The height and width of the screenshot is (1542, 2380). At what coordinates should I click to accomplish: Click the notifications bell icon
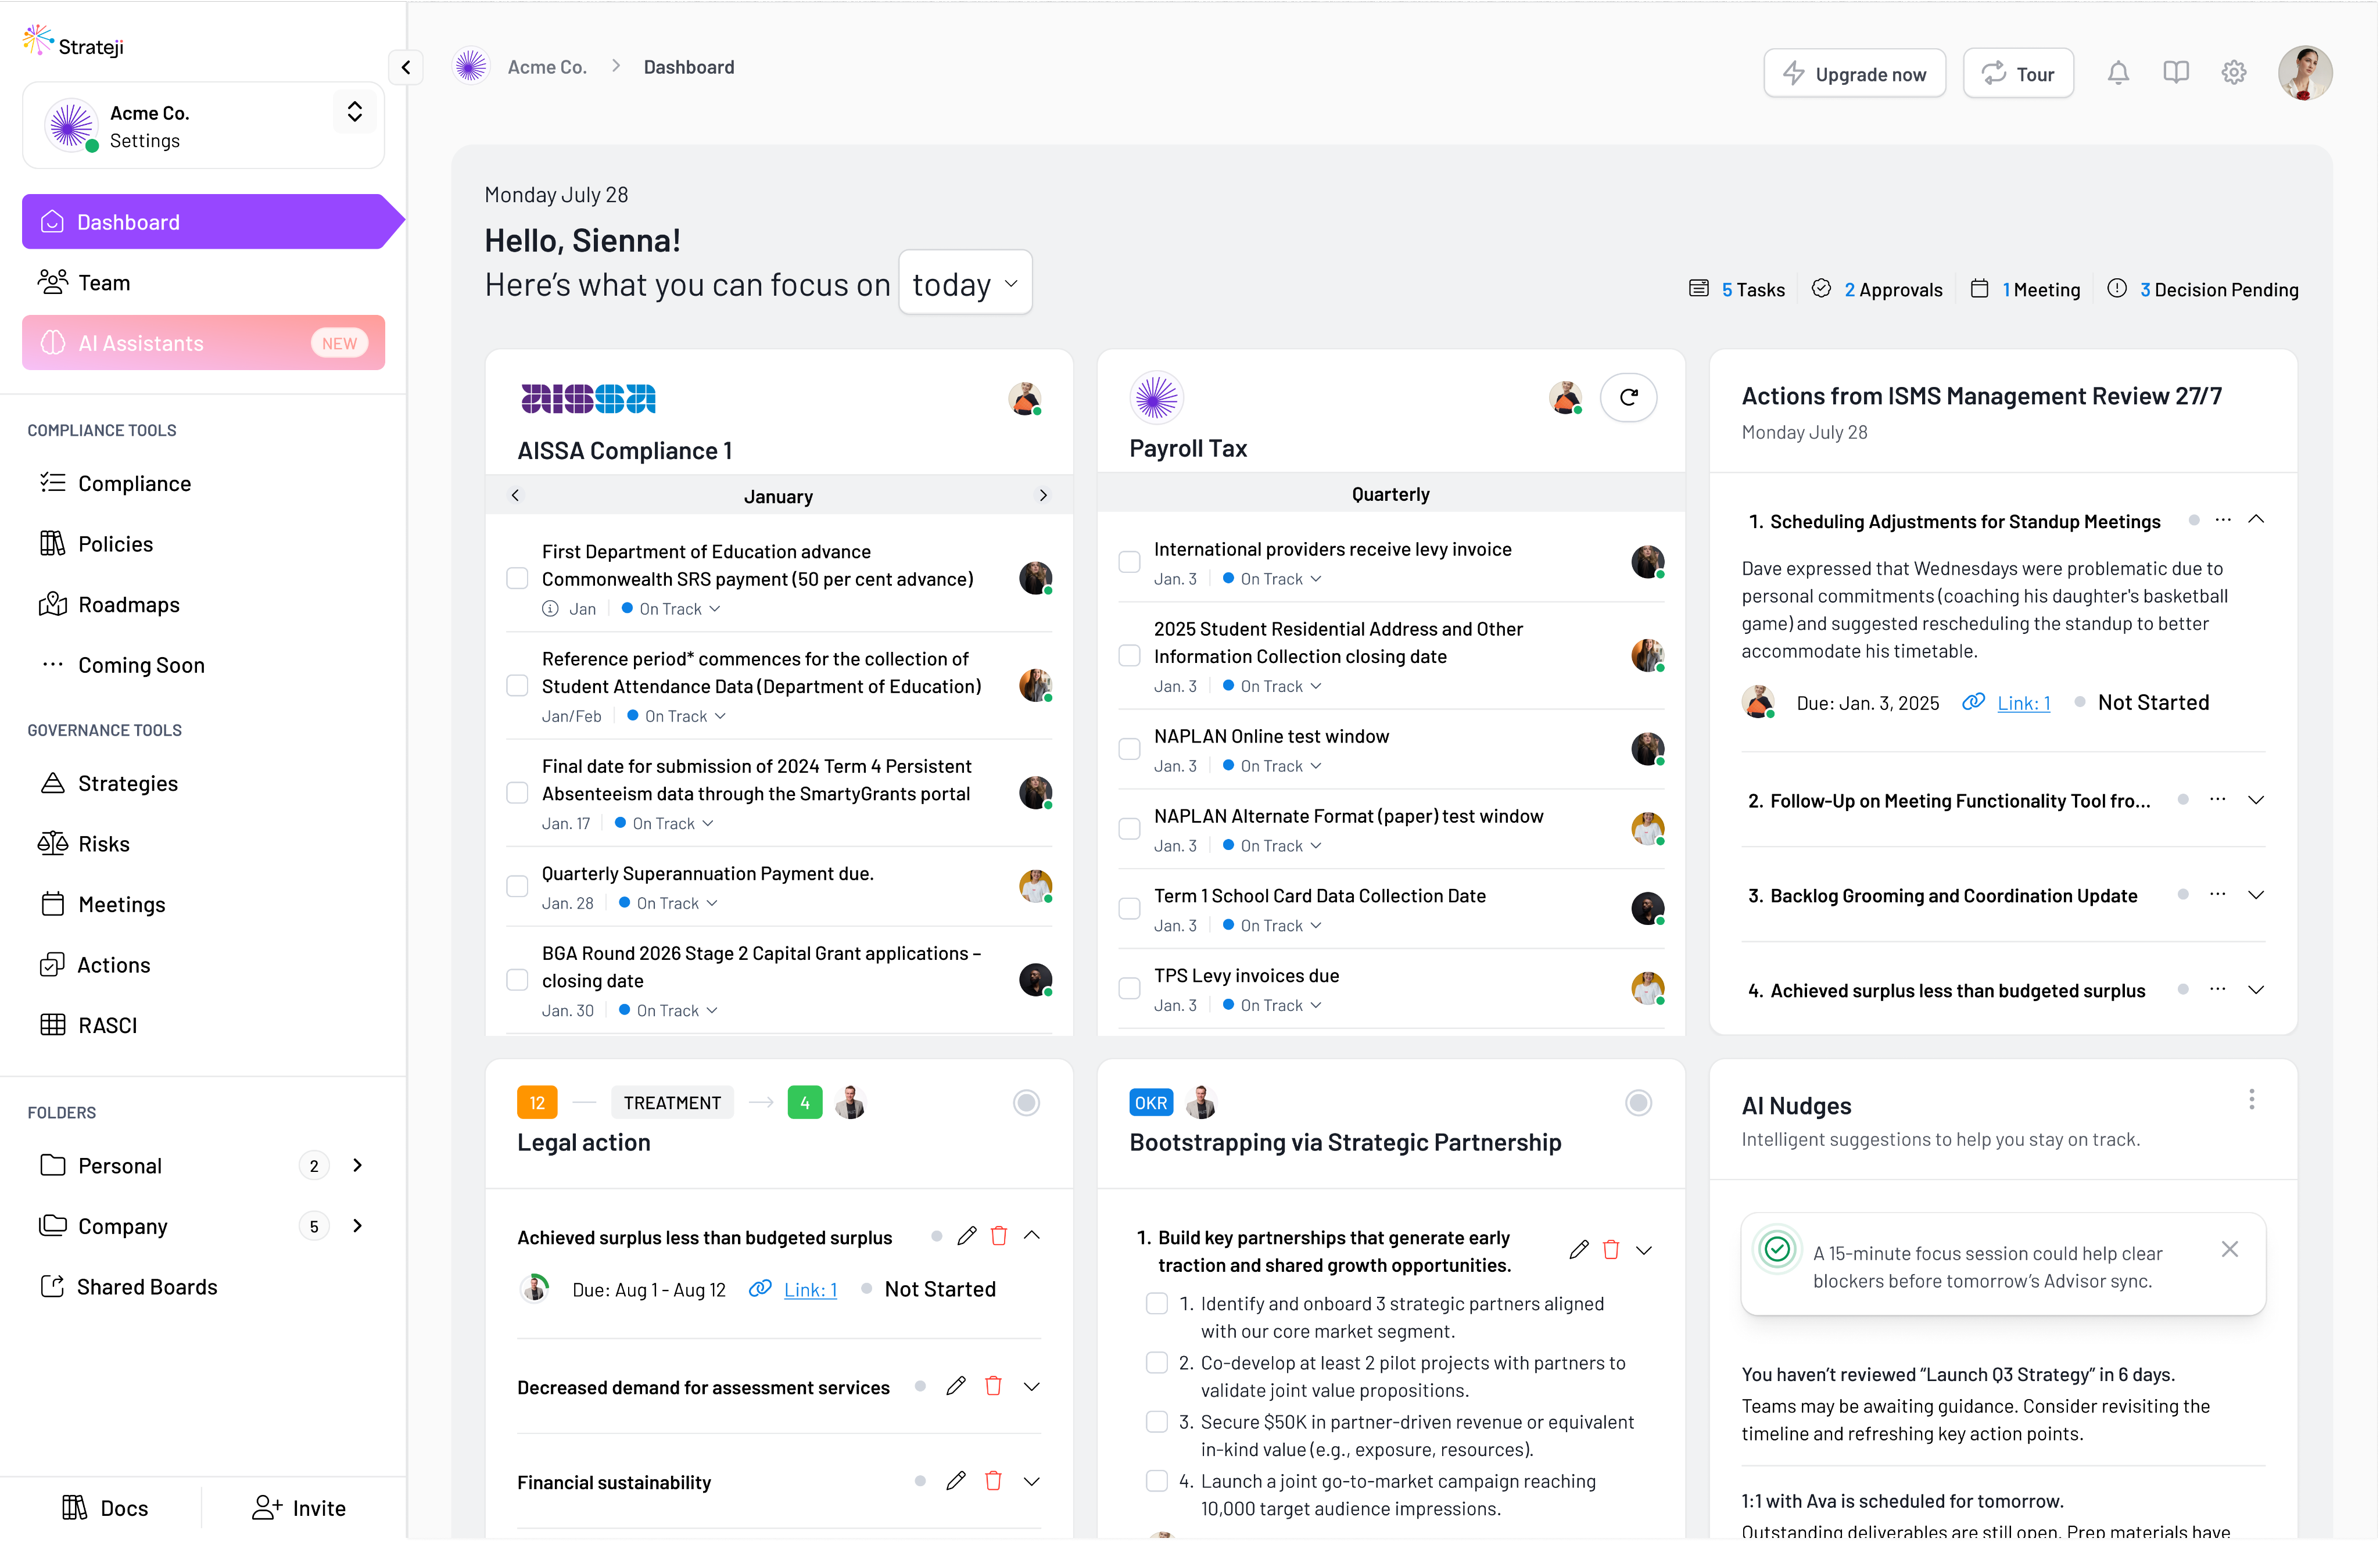pyautogui.click(x=2118, y=73)
